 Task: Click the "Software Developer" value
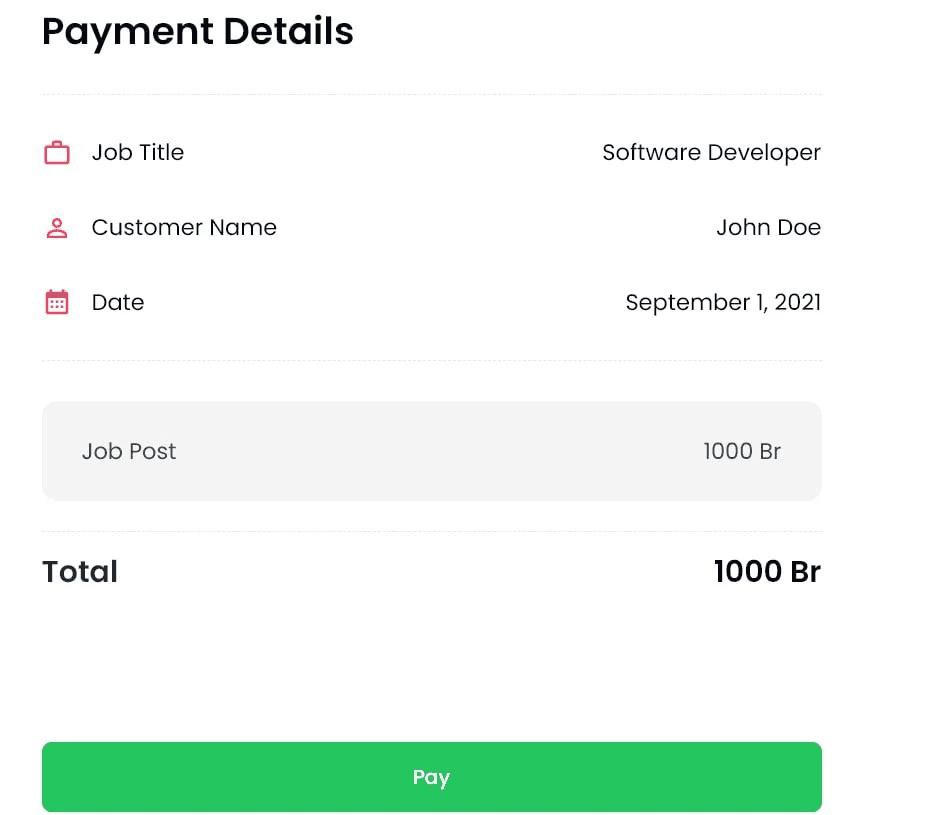712,153
